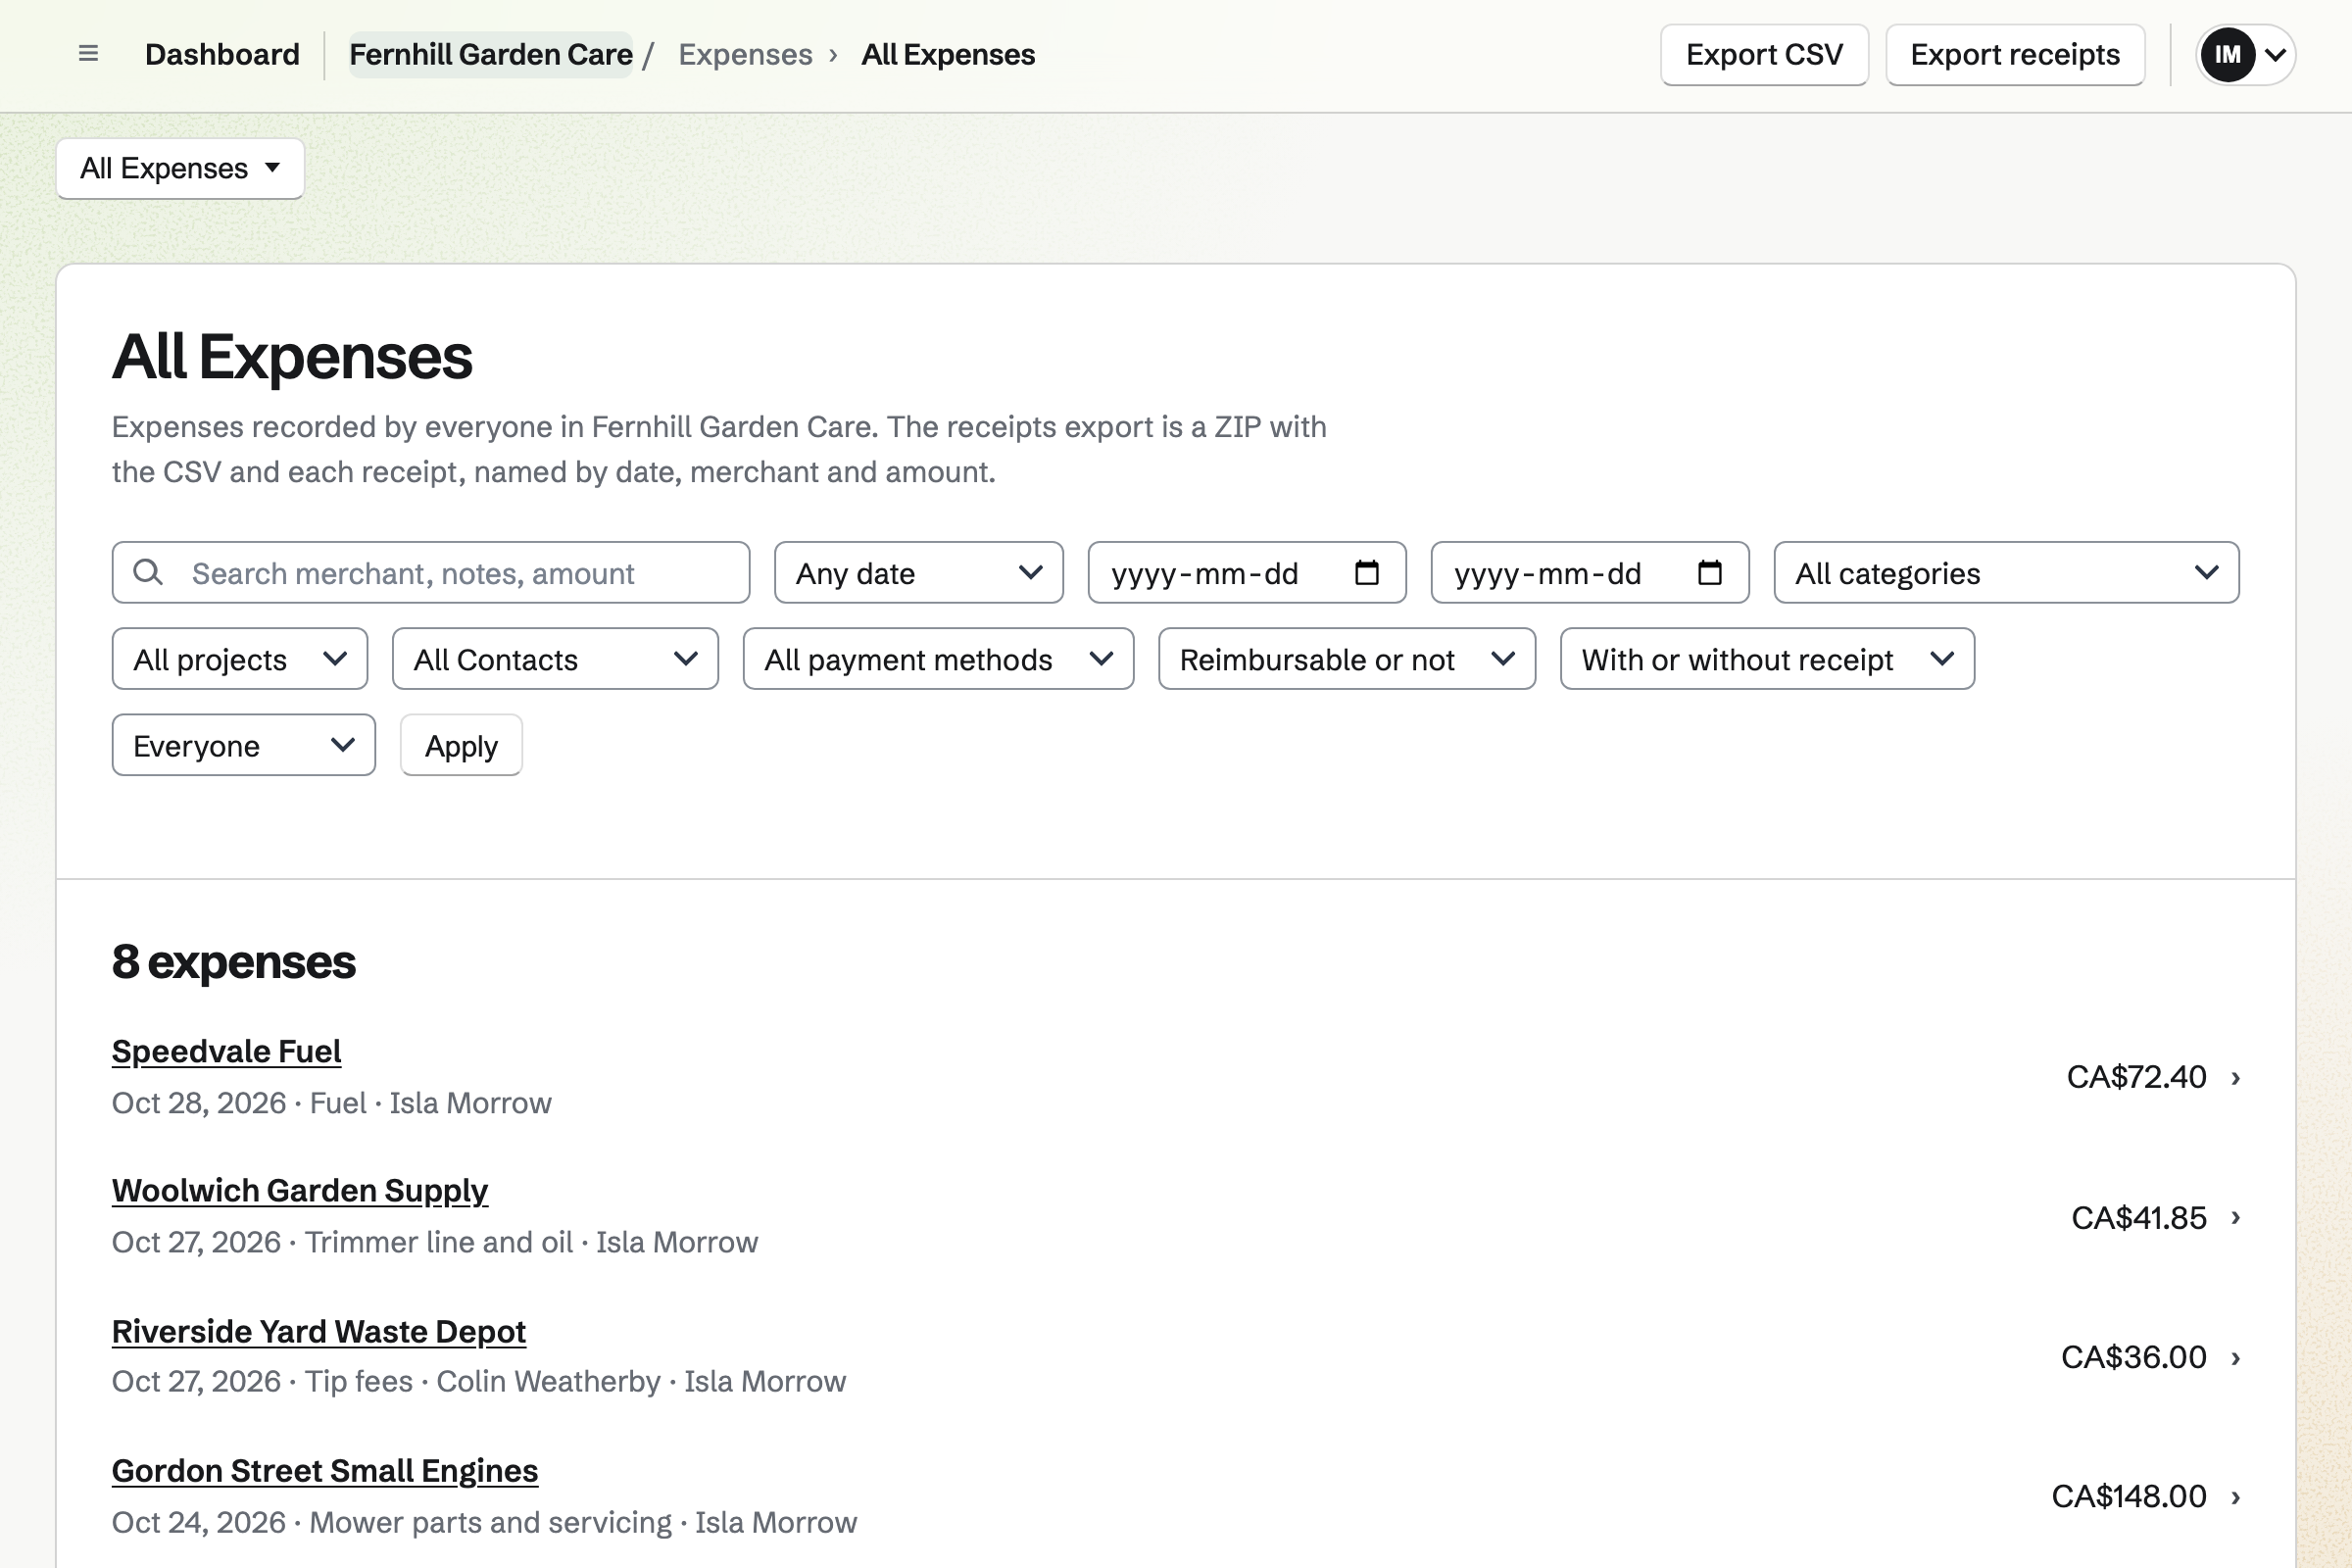Open the Any date dropdown
This screenshot has width=2352, height=1568.
coord(918,572)
